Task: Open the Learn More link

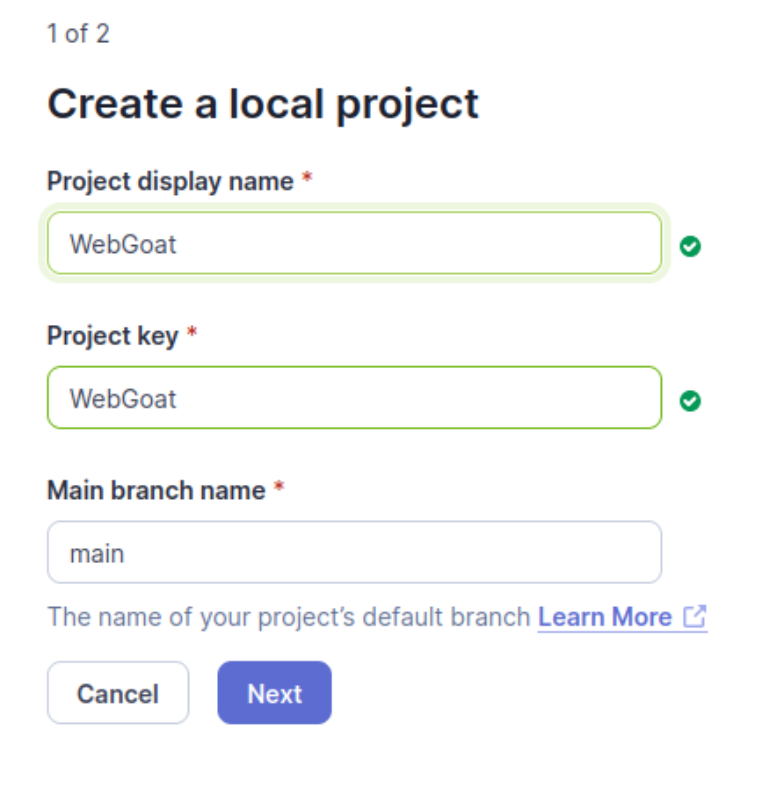Action: click(605, 617)
